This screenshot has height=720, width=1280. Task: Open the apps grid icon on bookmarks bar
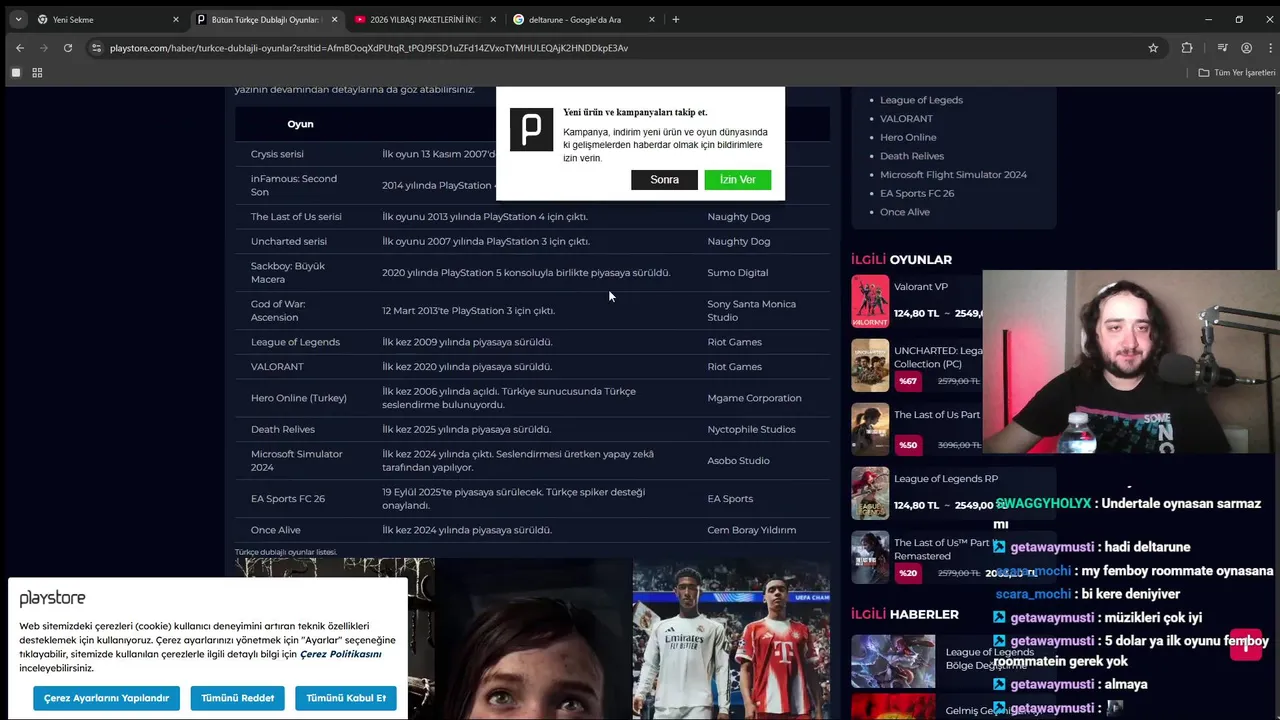pyautogui.click(x=37, y=73)
